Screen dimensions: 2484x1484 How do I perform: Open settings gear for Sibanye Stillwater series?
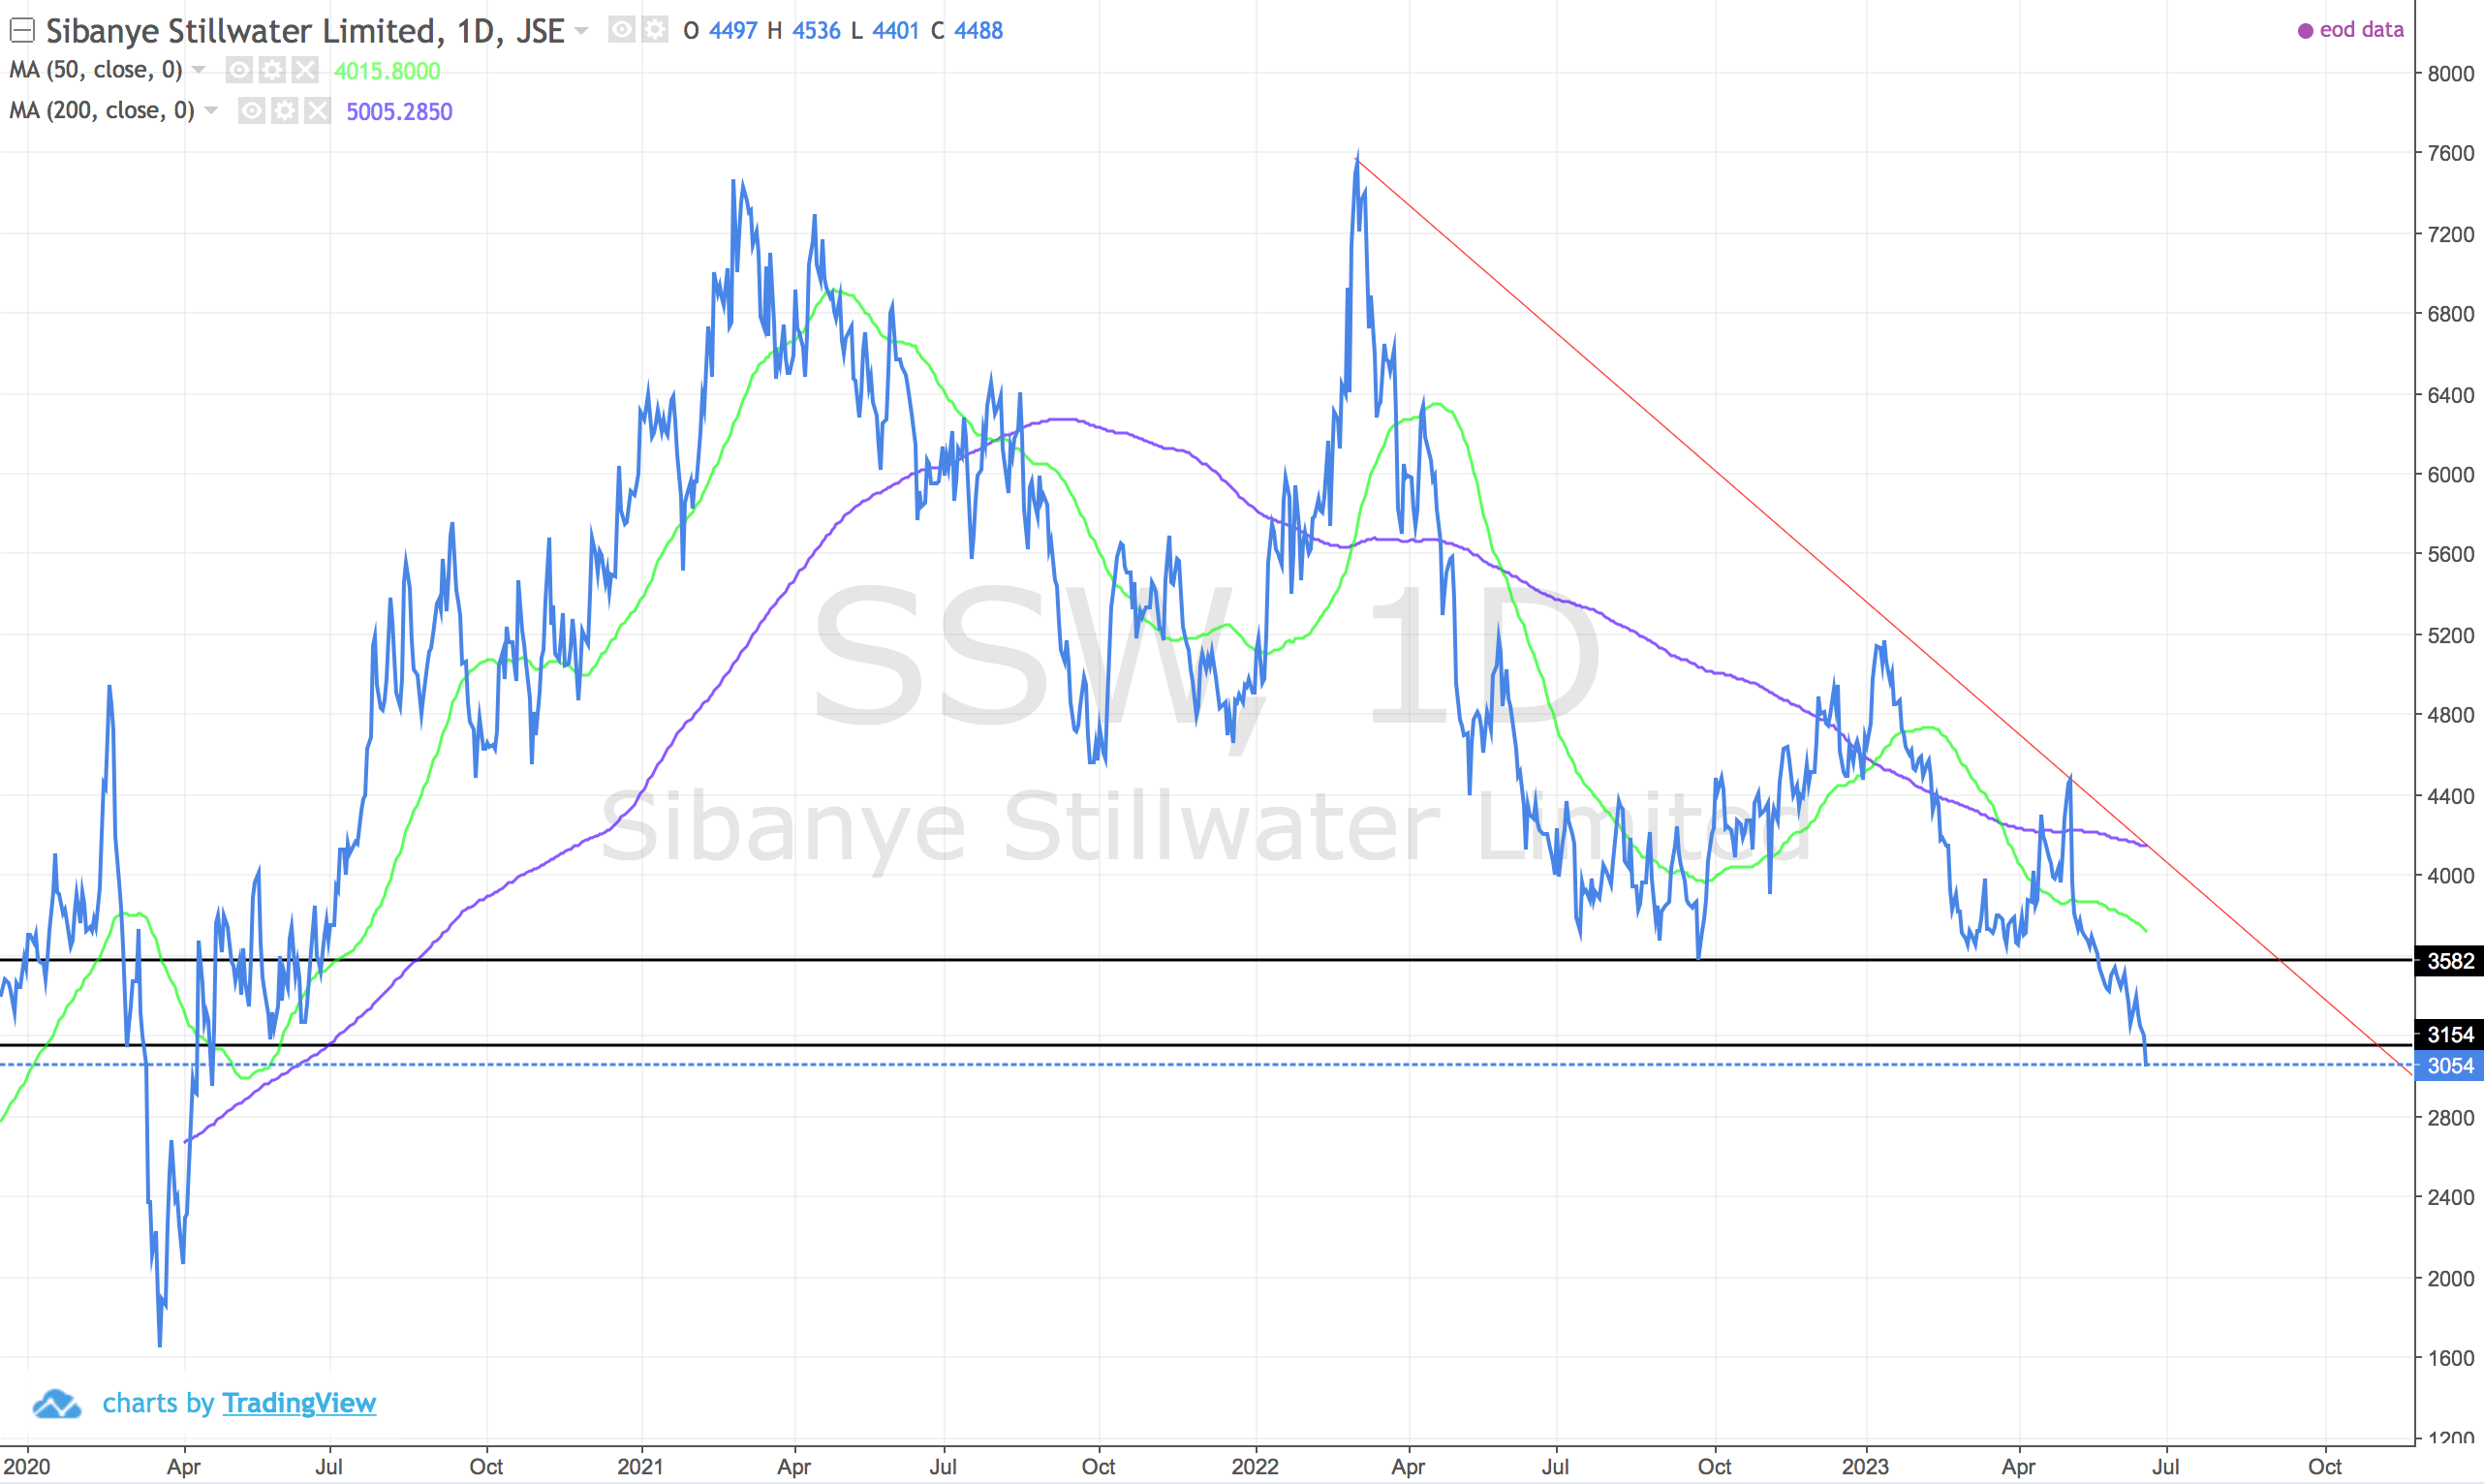(x=655, y=30)
